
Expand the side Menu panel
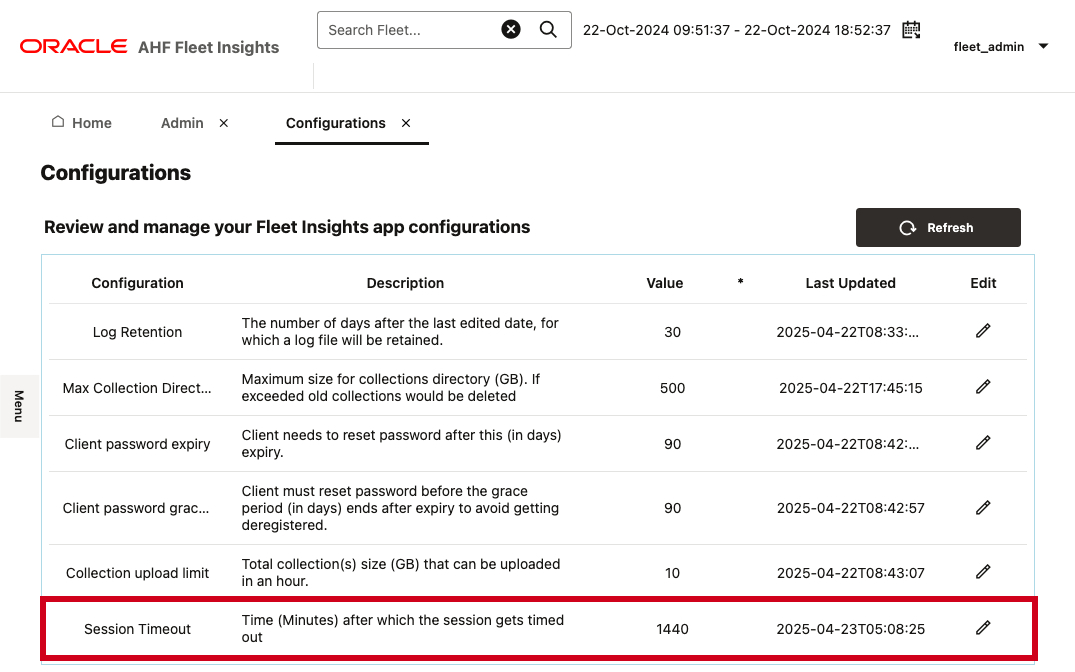(18, 406)
